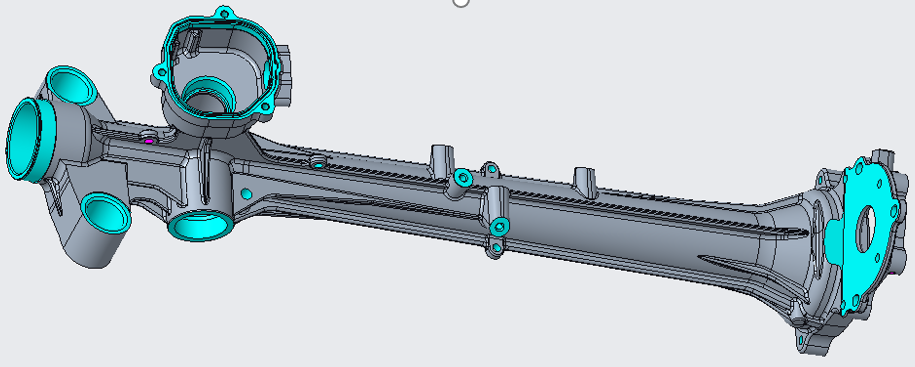The height and width of the screenshot is (367, 915).
Task: Pick the cyan bore under the central hub
Action: (x=200, y=226)
